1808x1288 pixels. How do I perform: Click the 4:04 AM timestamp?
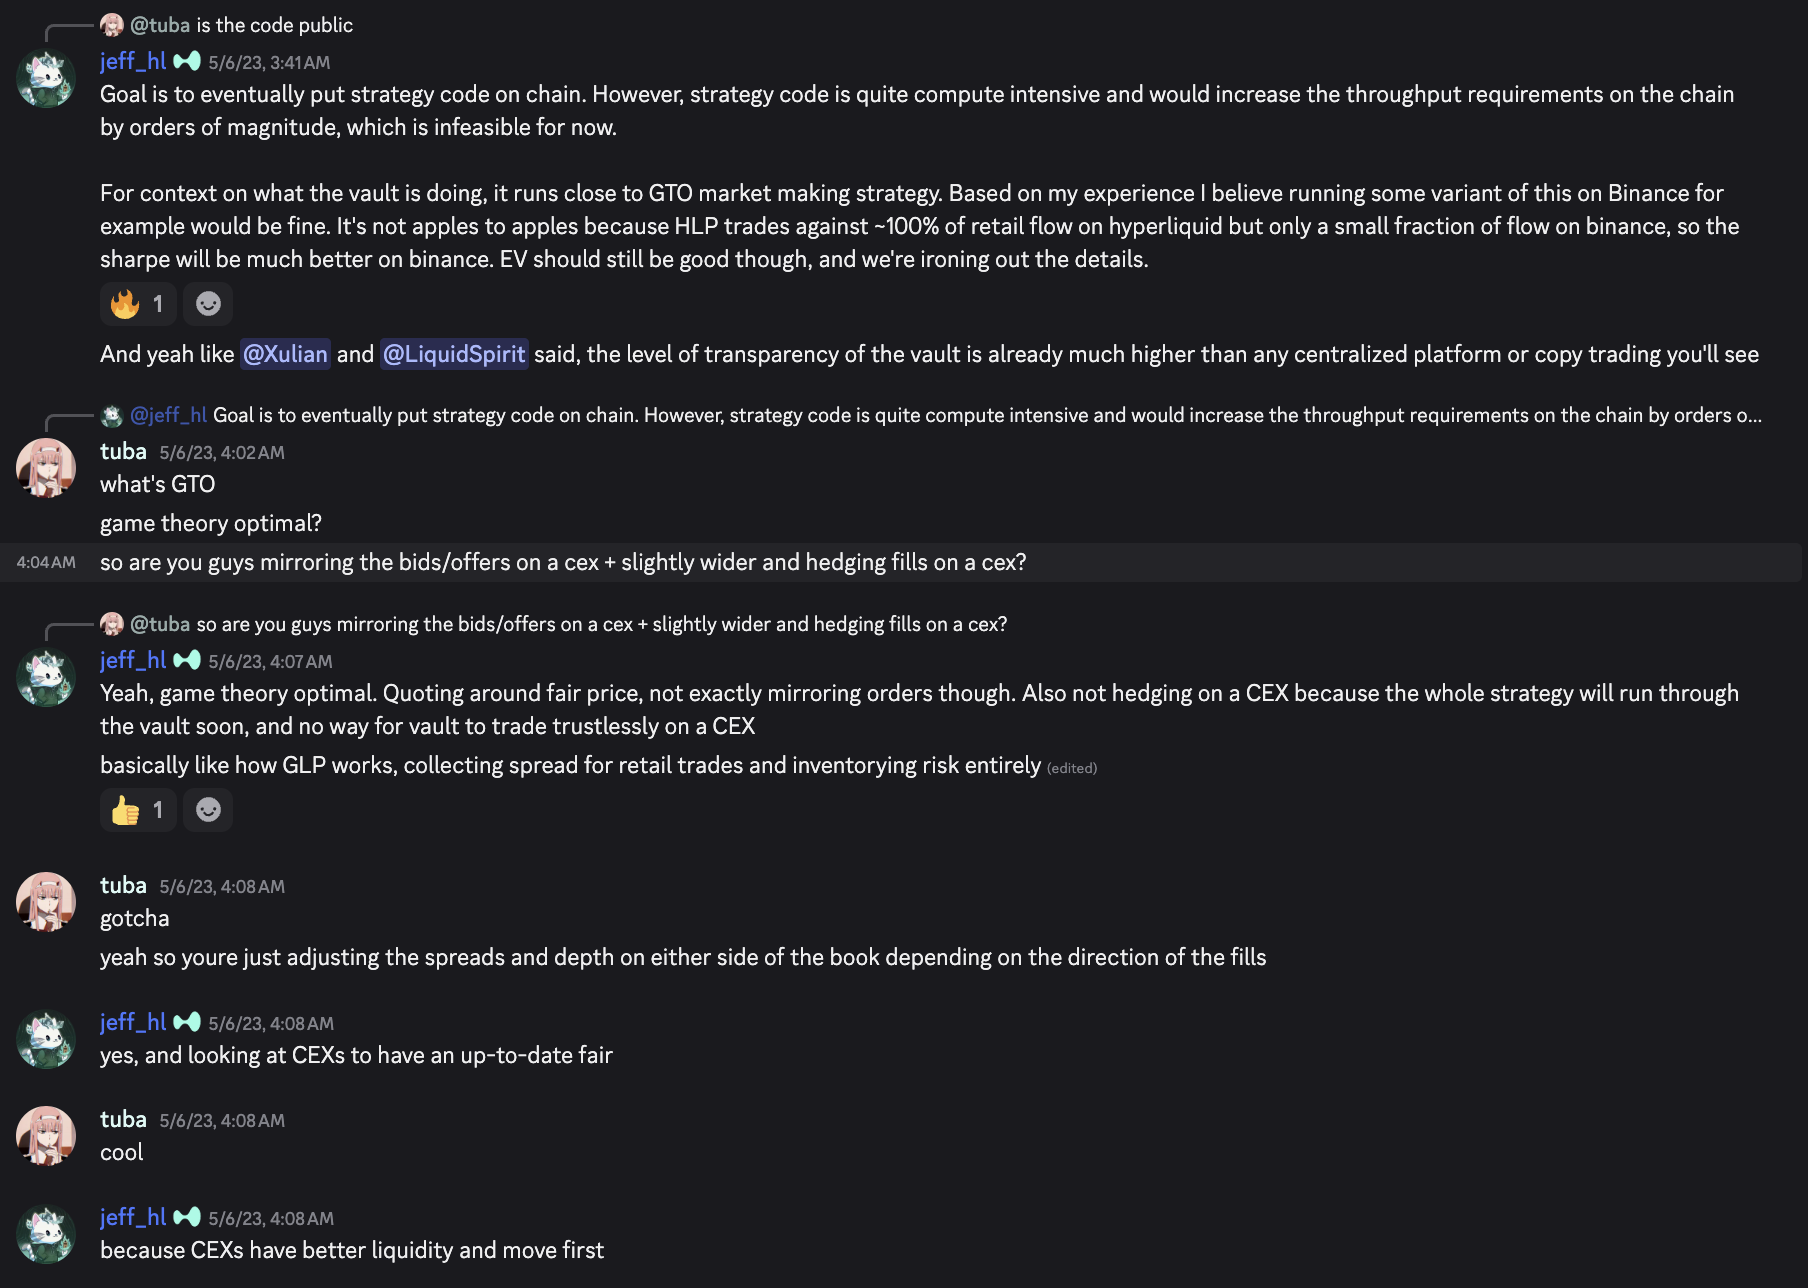[46, 562]
